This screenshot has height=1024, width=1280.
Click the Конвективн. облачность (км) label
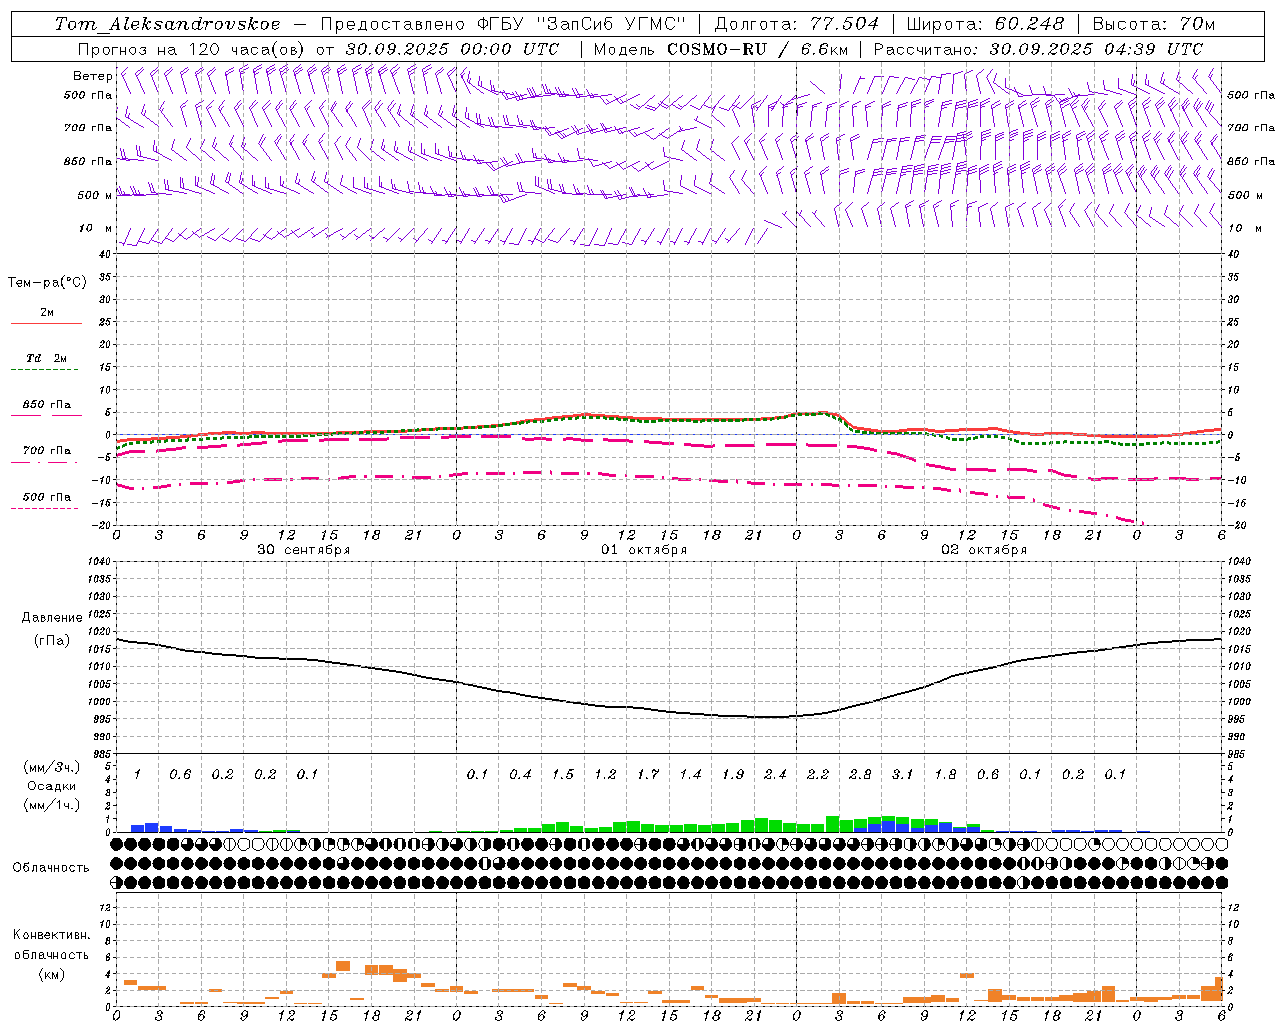[x=51, y=954]
